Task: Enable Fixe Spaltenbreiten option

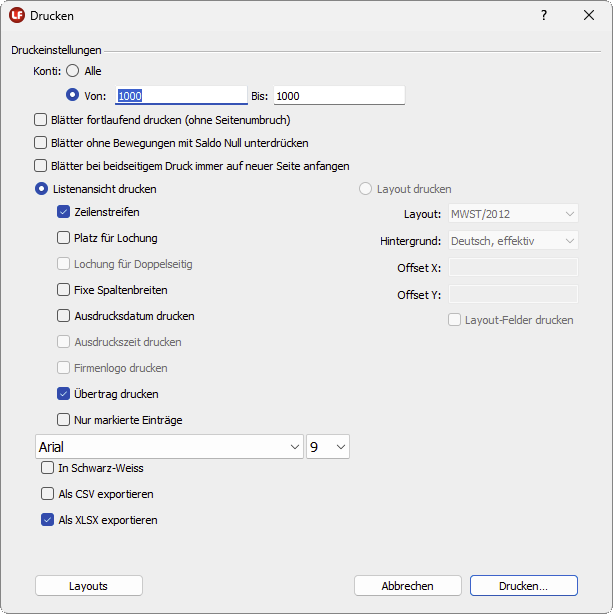Action: [x=64, y=290]
